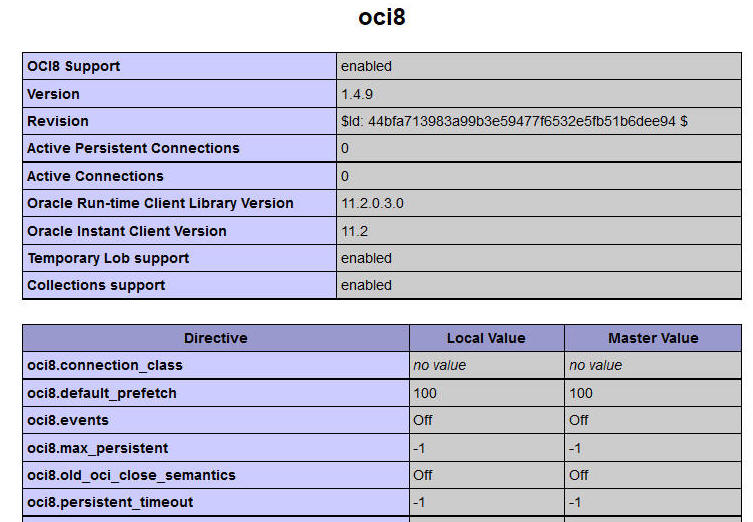Viewport: 753px width, 522px height.
Task: Click the Master Value column header
Action: (653, 338)
